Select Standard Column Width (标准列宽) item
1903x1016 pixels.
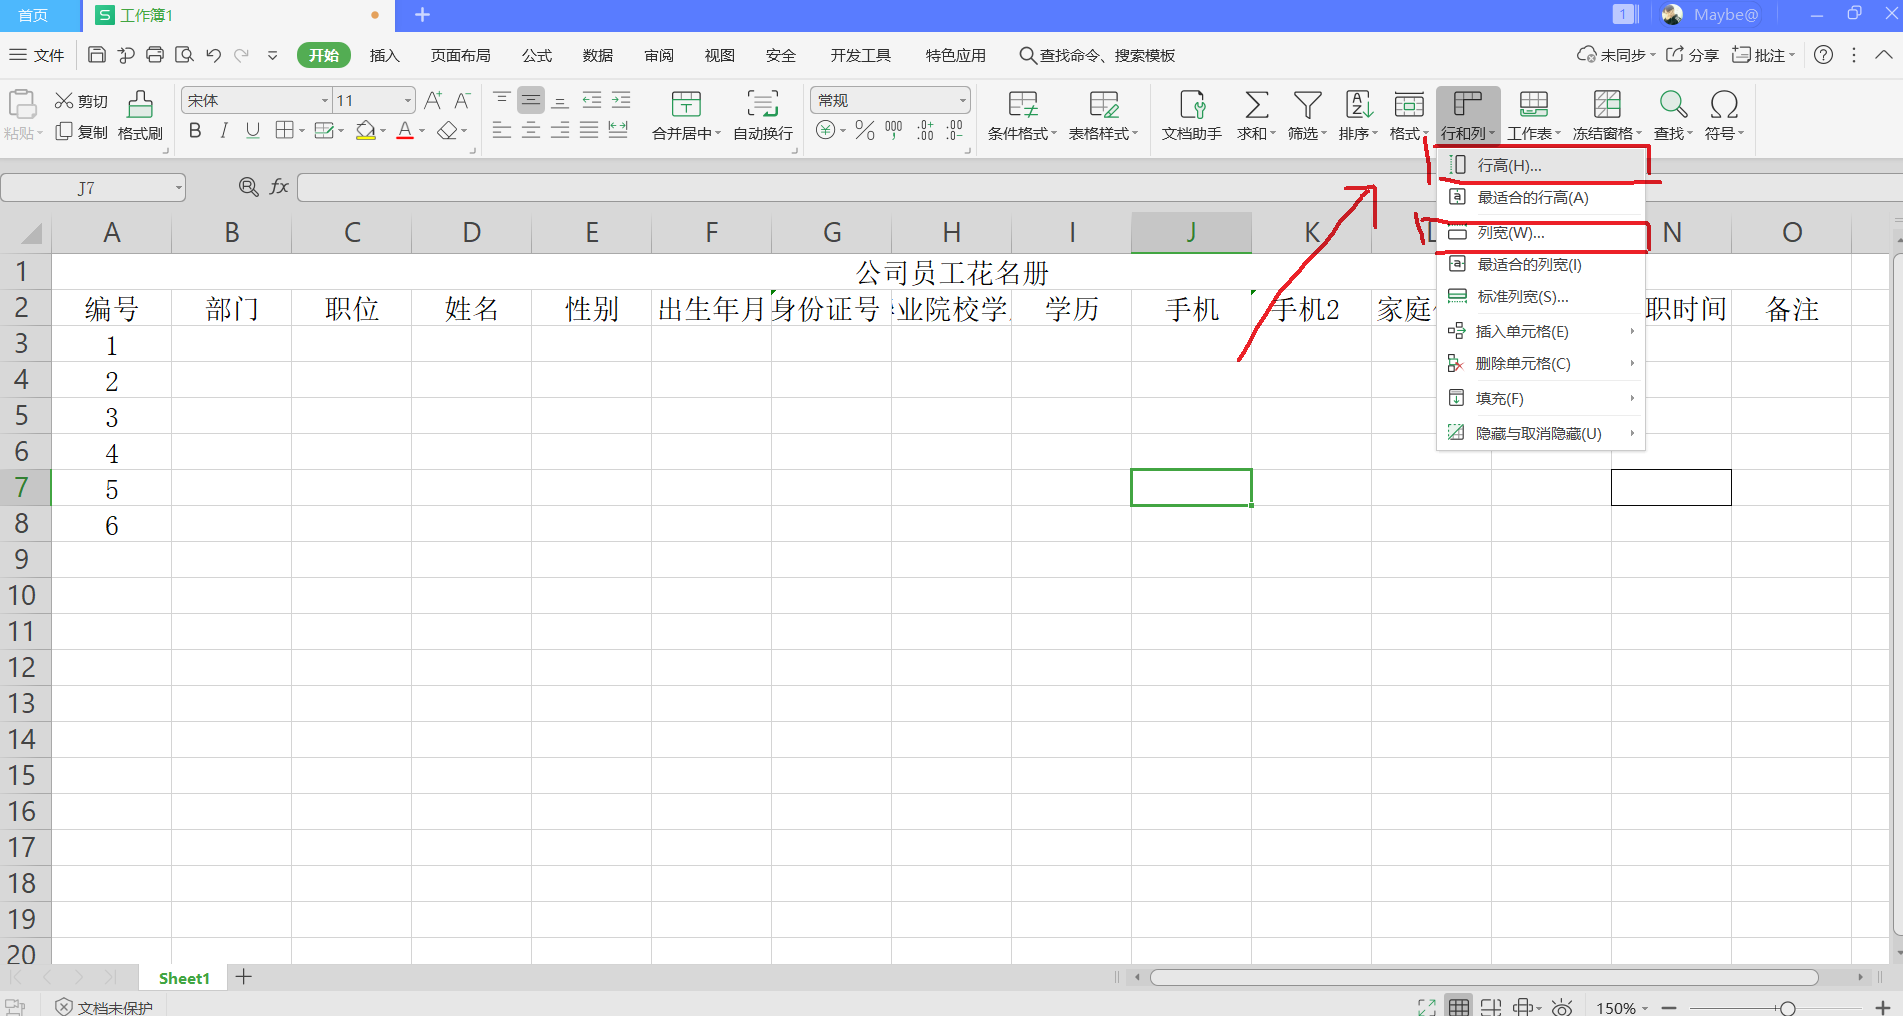pos(1541,296)
